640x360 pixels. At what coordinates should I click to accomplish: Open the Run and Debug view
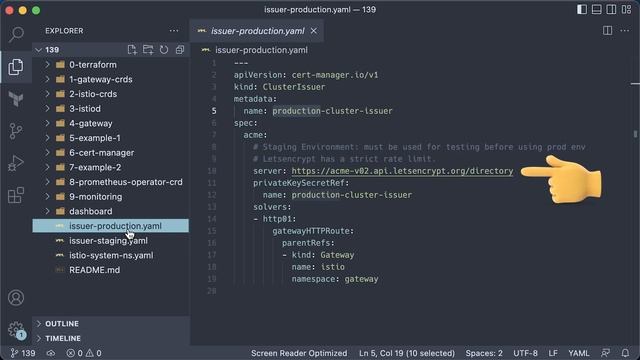[16, 163]
